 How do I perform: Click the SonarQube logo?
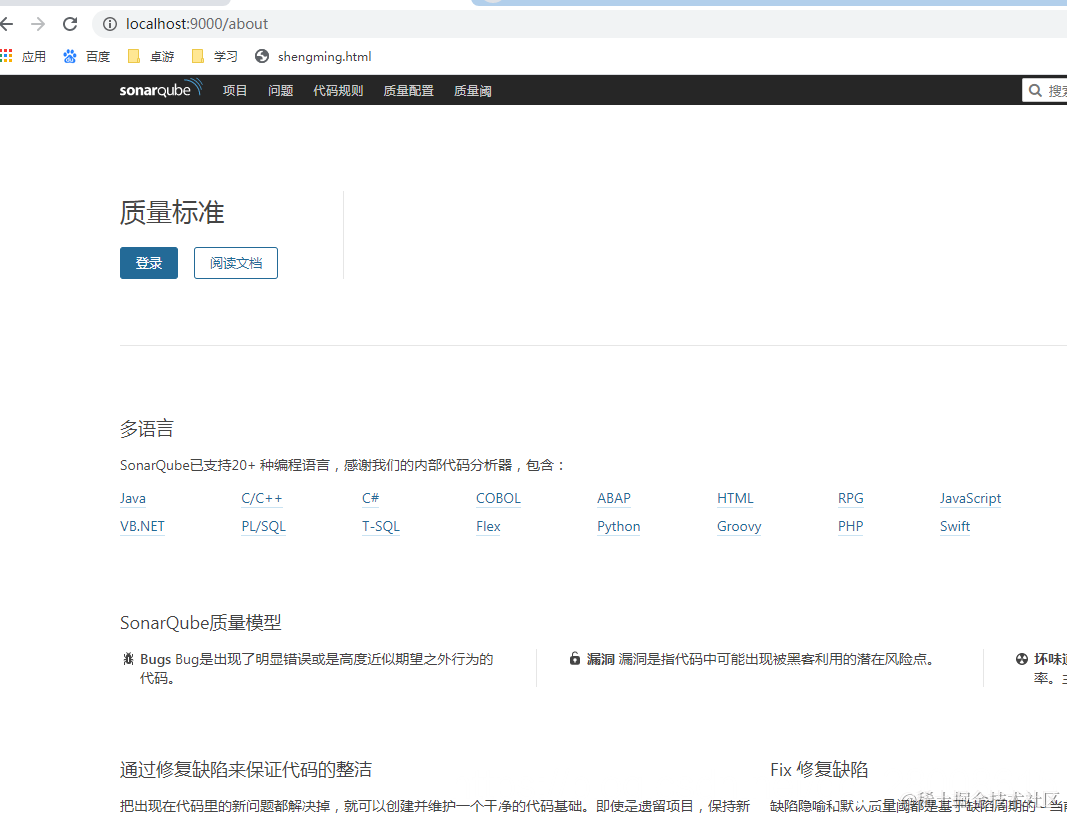pos(159,89)
